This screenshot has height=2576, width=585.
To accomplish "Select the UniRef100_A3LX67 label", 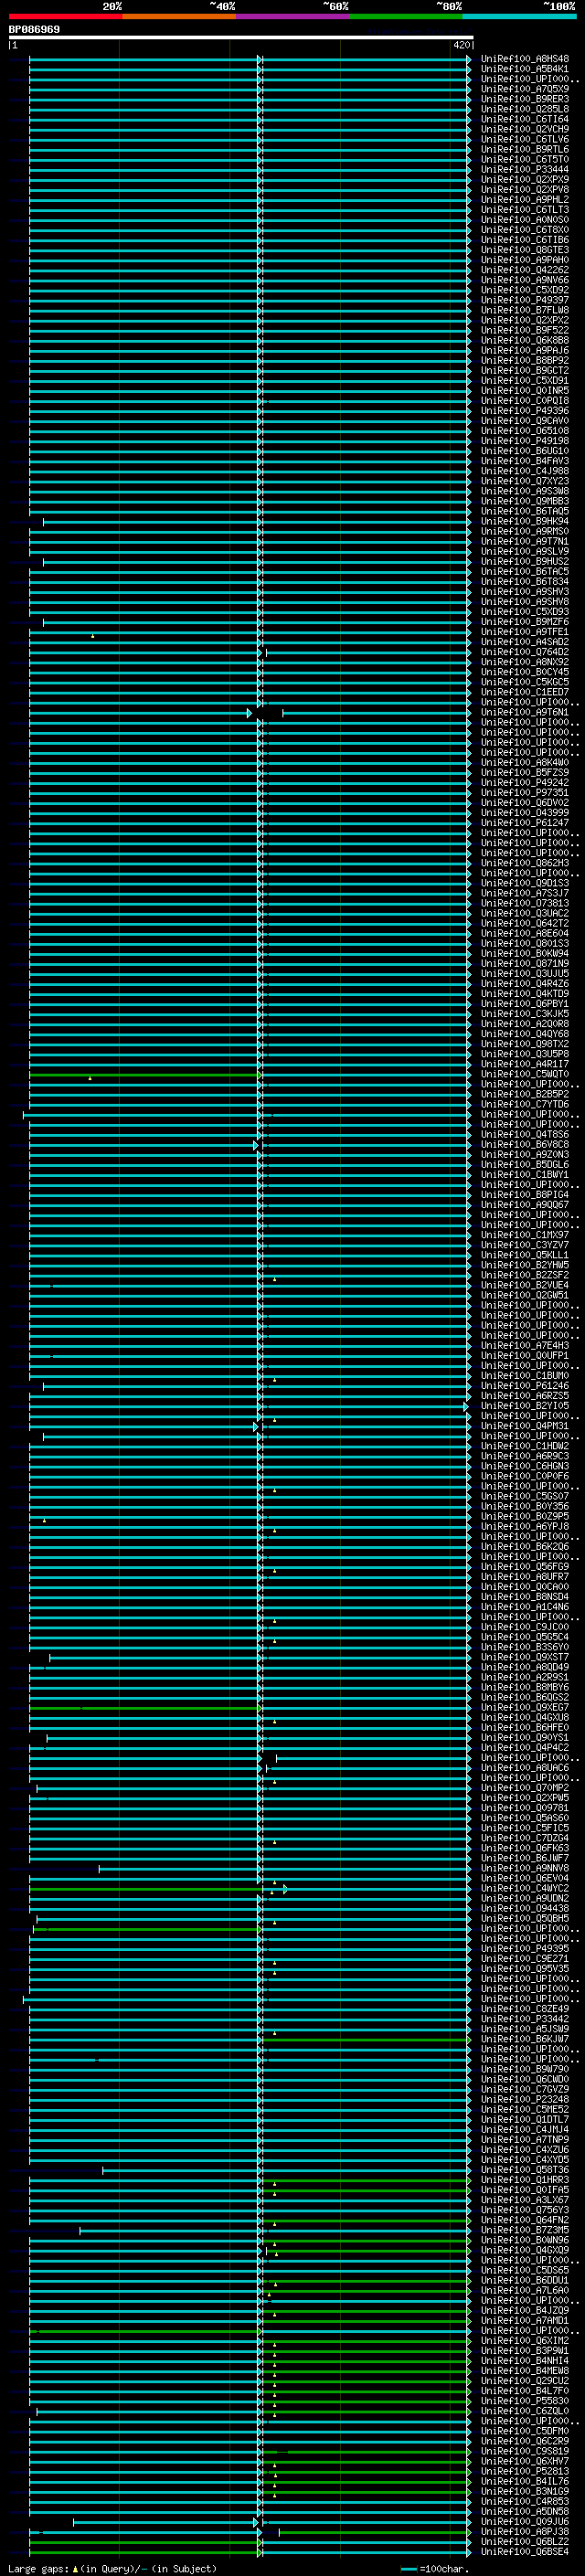I will 525,2201.
